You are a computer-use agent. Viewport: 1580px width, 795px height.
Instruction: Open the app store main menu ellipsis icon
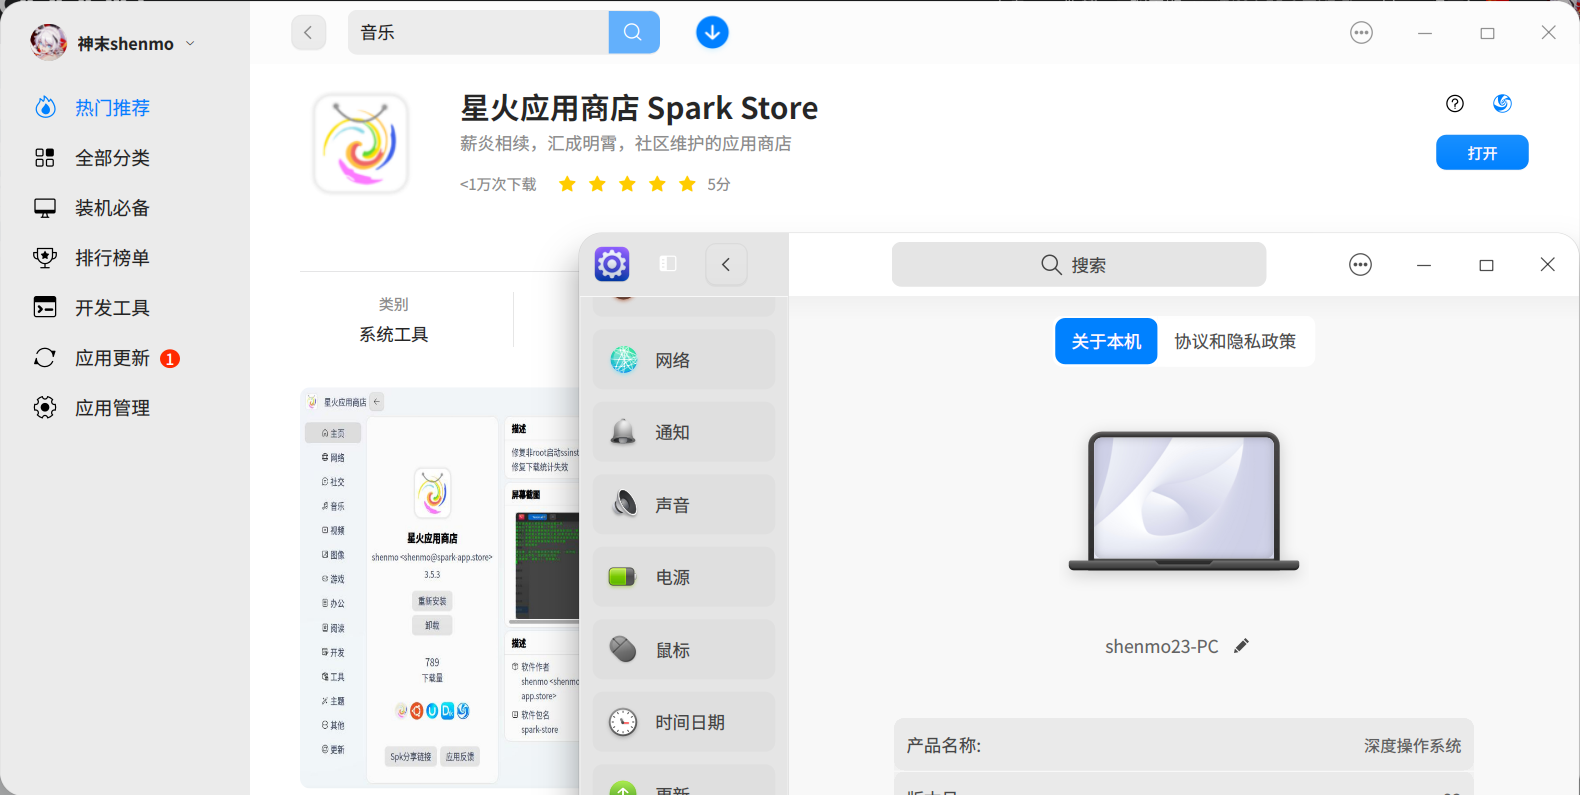1361,33
